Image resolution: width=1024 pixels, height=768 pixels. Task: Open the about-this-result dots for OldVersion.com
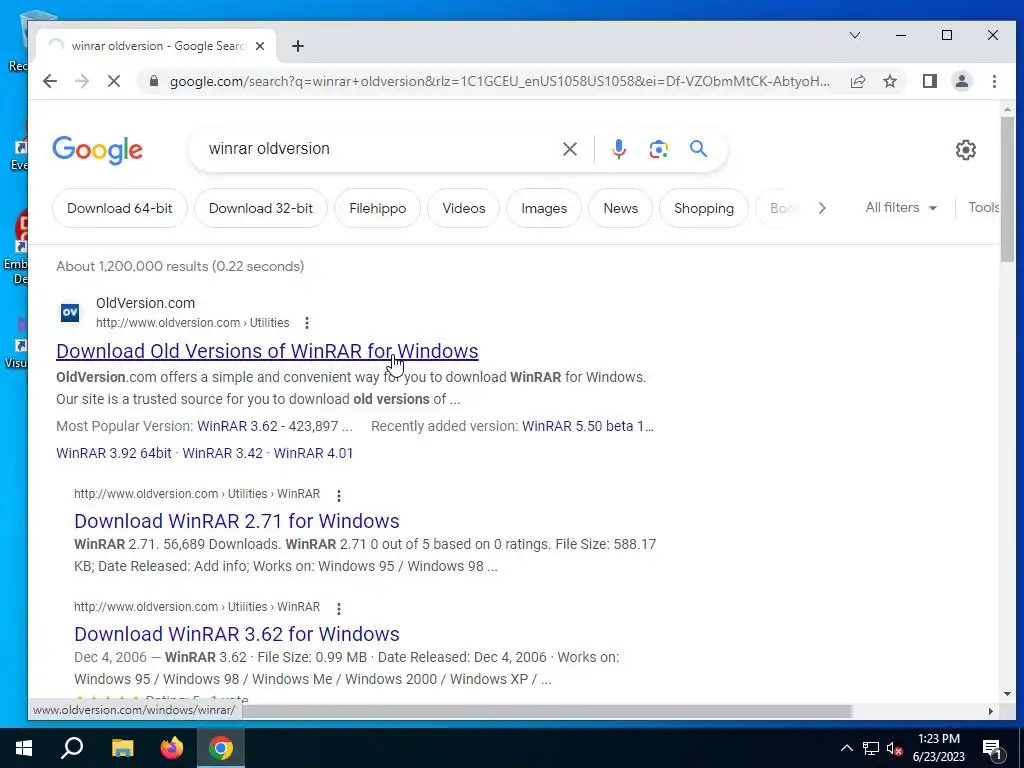(306, 323)
